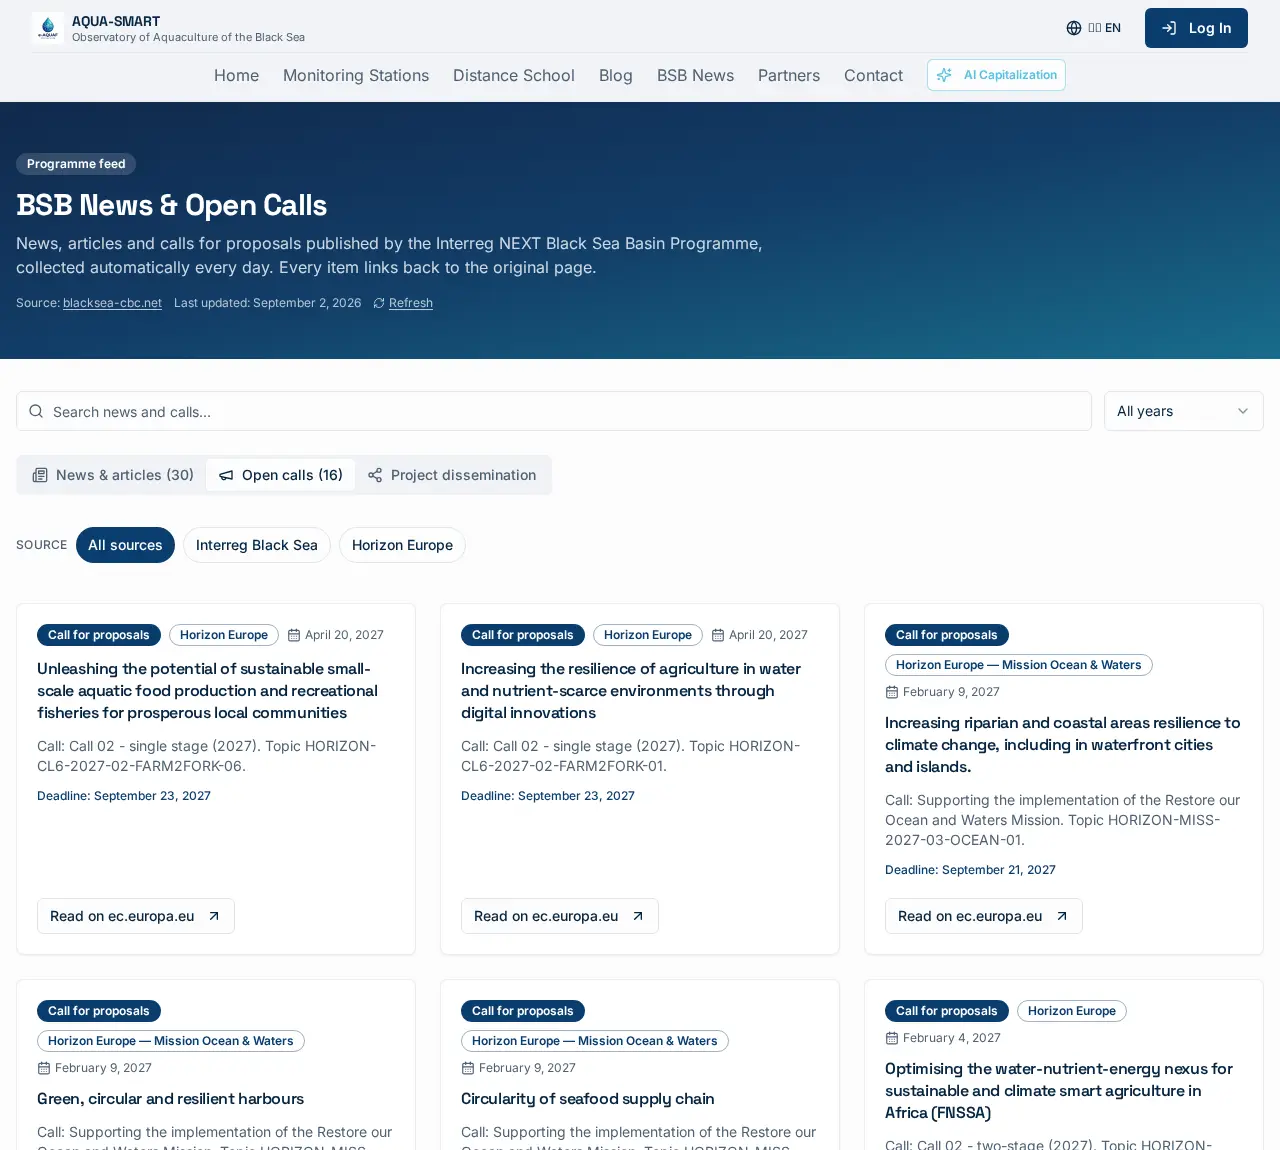Click the share icon on Project dissemination tab
Screen dimensions: 1280x1150
coord(375,475)
